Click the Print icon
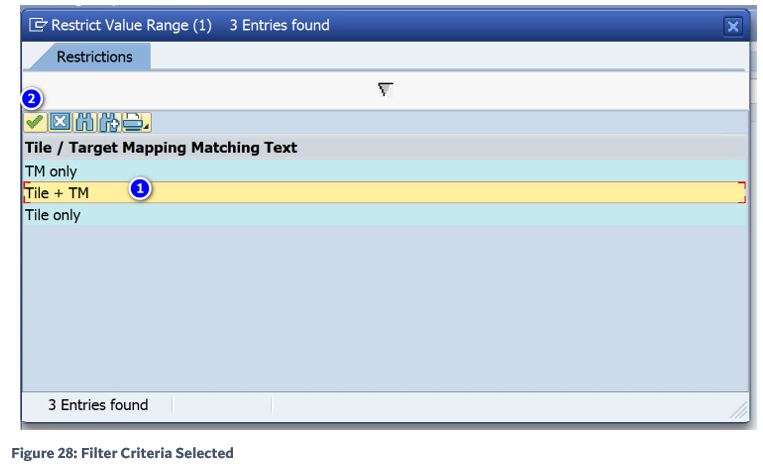Viewport: 763px width, 466px height. tap(130, 123)
